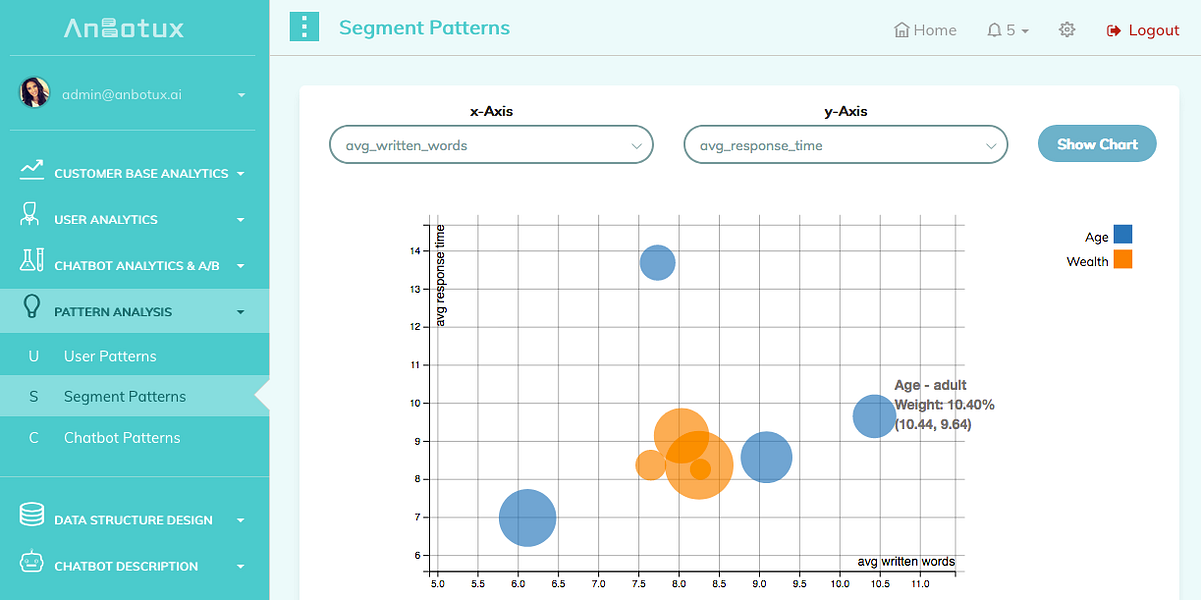Click the Wealth legend label
Image resolution: width=1201 pixels, height=600 pixels.
[1087, 261]
